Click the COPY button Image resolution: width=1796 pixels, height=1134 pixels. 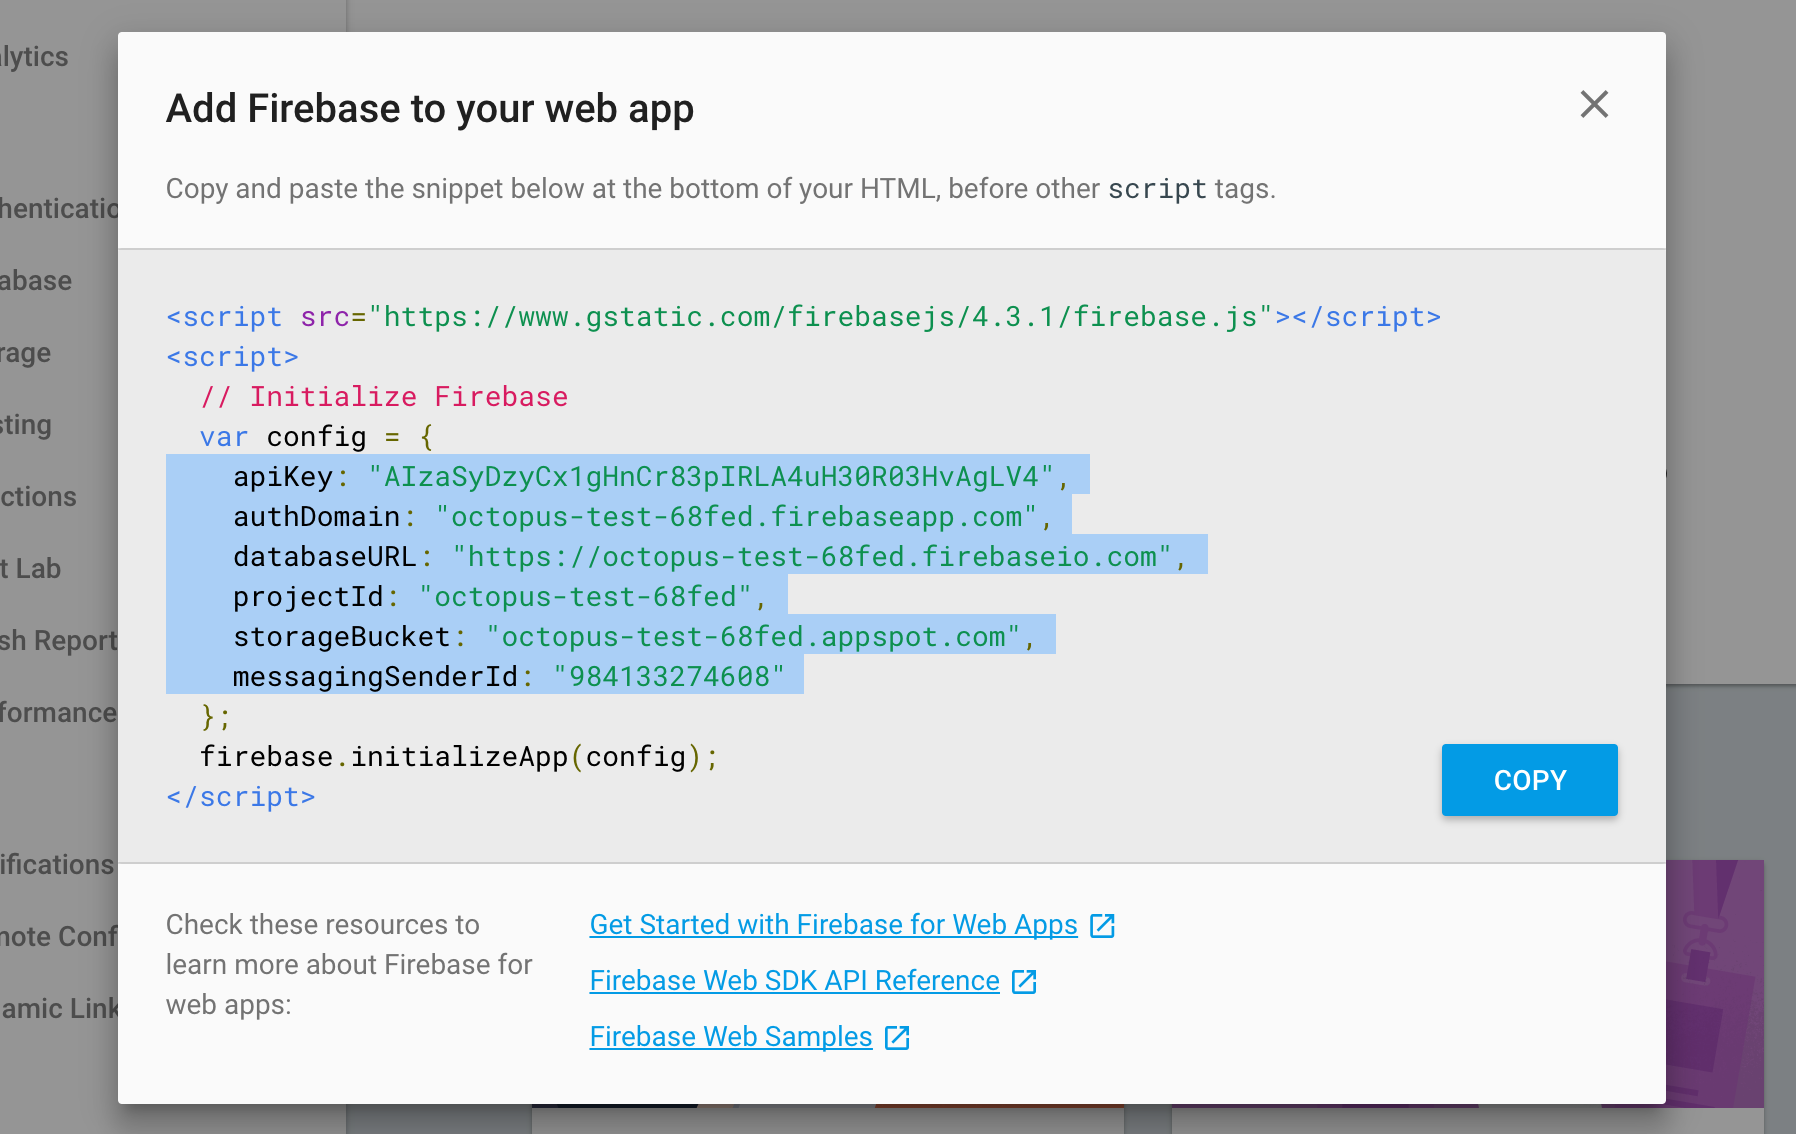click(x=1529, y=780)
